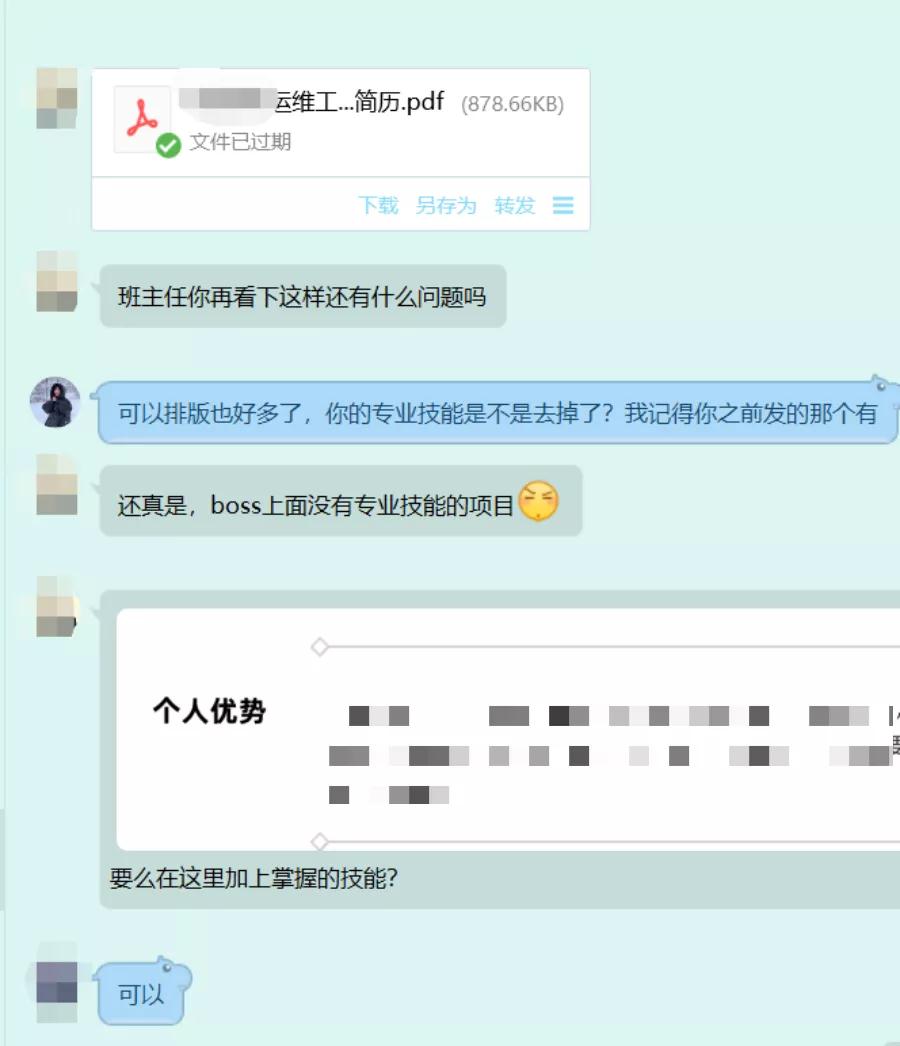Click the snowy photo avatar of the class teacher
This screenshot has width=900, height=1046.
pyautogui.click(x=55, y=402)
